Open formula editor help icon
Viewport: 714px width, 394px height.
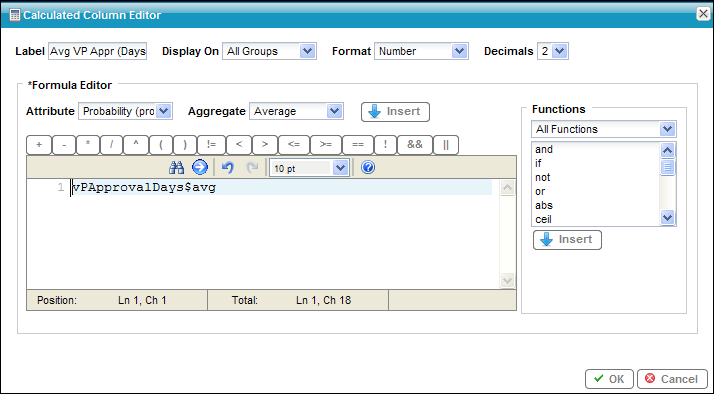point(368,168)
